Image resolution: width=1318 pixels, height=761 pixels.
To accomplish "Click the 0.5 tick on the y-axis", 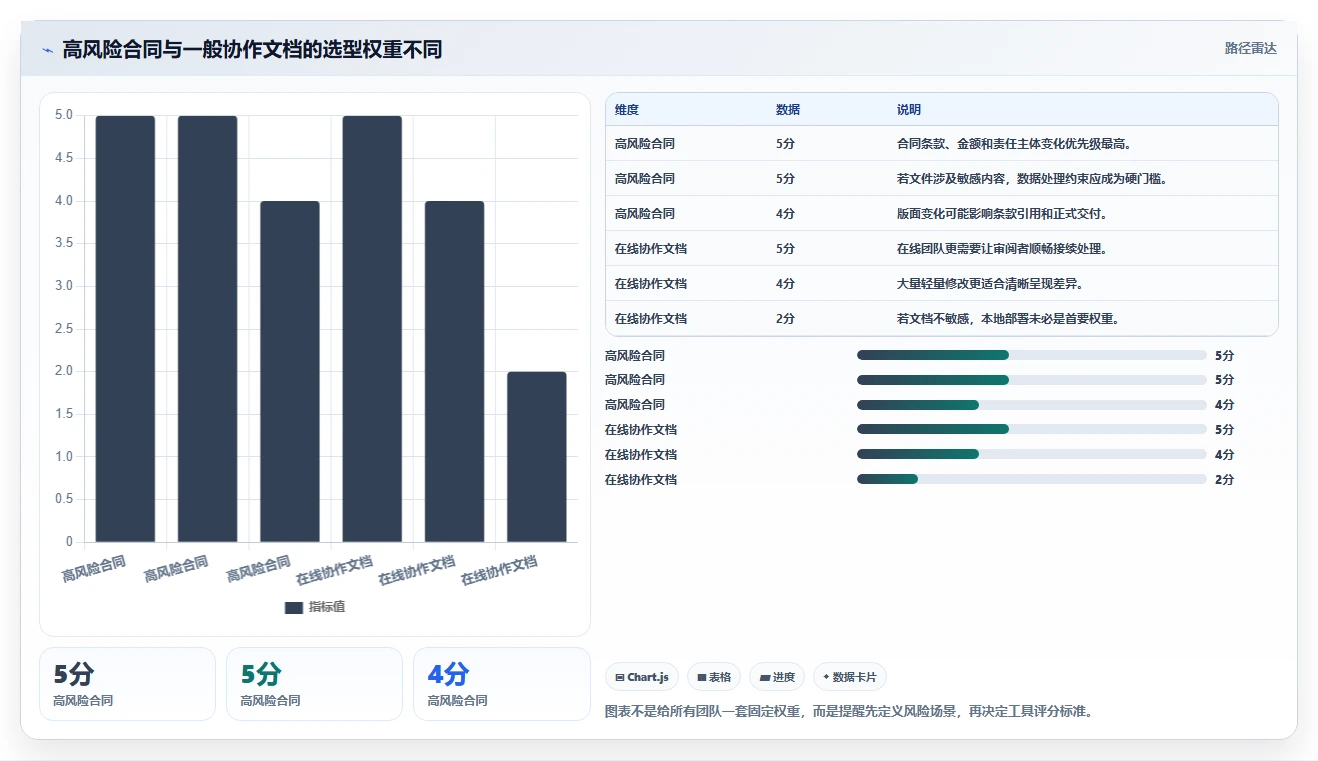I will tap(64, 499).
